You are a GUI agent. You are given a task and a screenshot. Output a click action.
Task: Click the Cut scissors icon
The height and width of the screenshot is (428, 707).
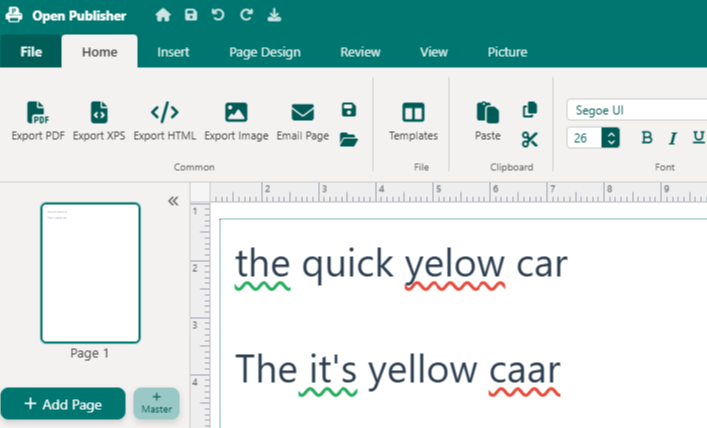click(x=530, y=140)
